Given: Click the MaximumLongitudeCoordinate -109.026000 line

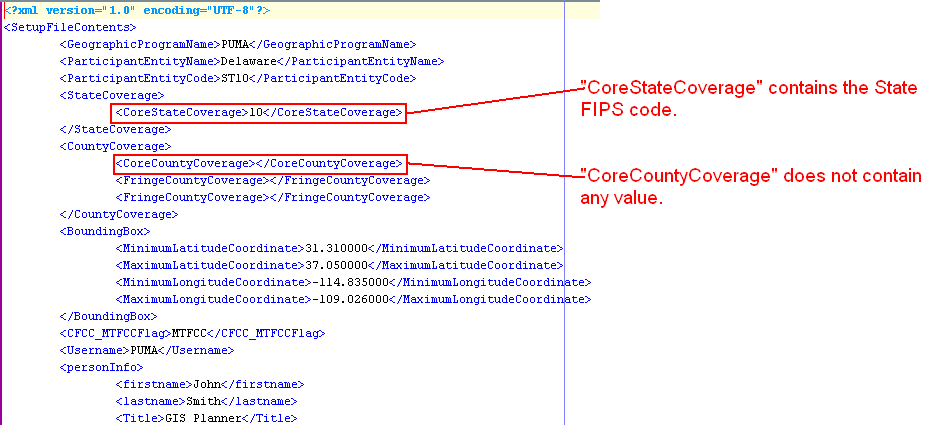Looking at the screenshot, I should [x=353, y=299].
